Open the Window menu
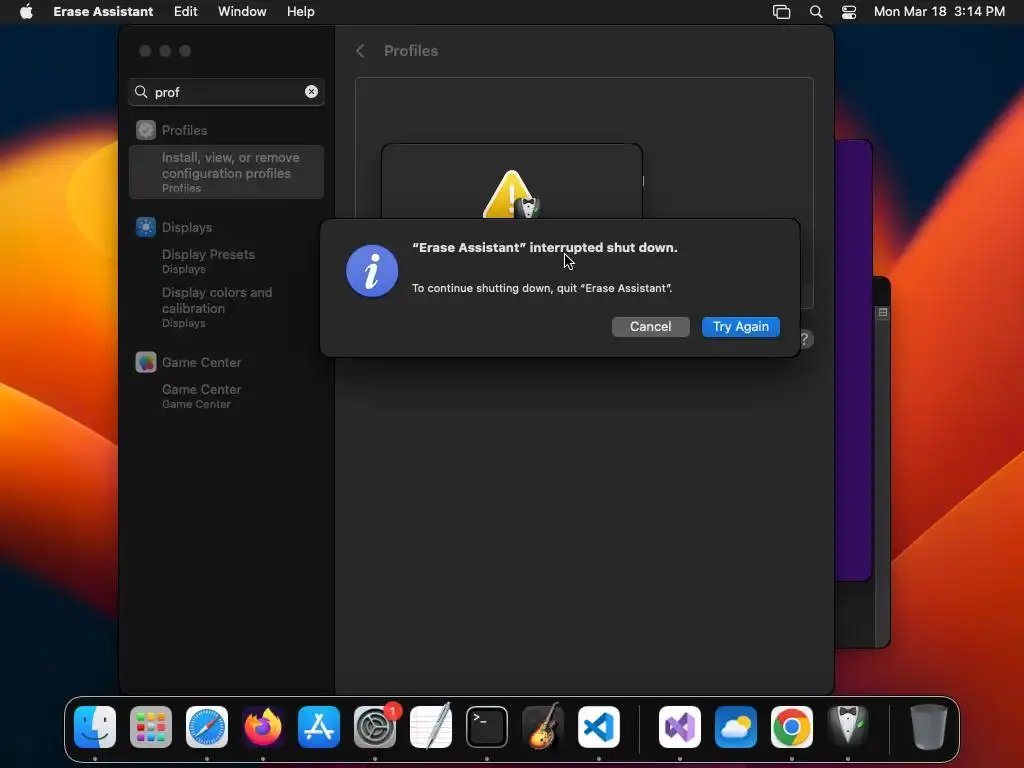The height and width of the screenshot is (768, 1024). [242, 12]
